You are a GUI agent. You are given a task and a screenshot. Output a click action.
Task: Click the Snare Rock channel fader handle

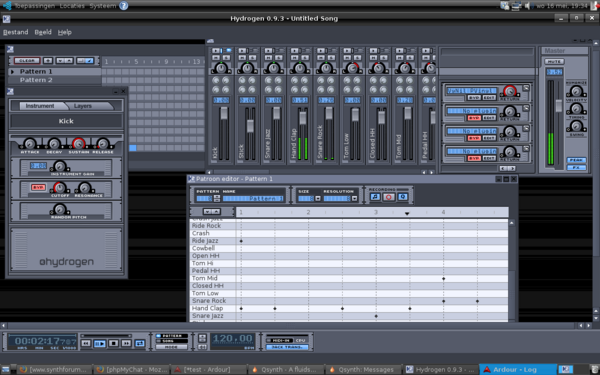coord(329,113)
